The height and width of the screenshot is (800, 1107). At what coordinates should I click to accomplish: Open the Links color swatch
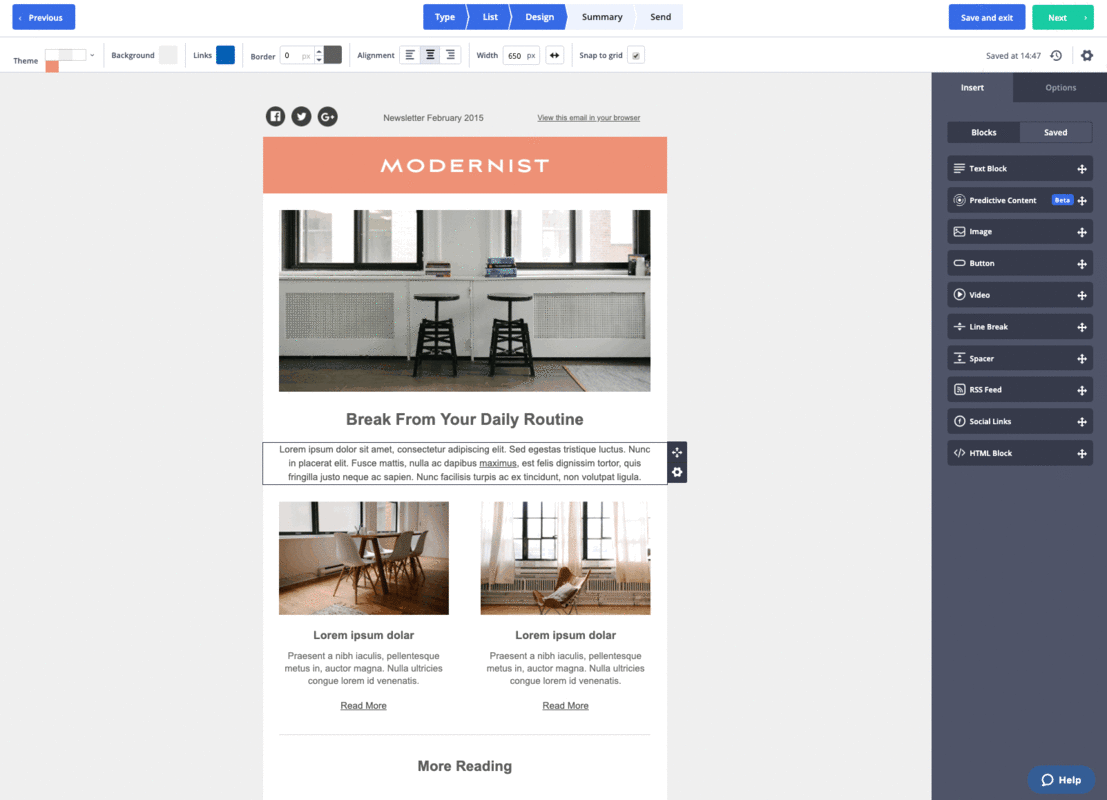[225, 55]
